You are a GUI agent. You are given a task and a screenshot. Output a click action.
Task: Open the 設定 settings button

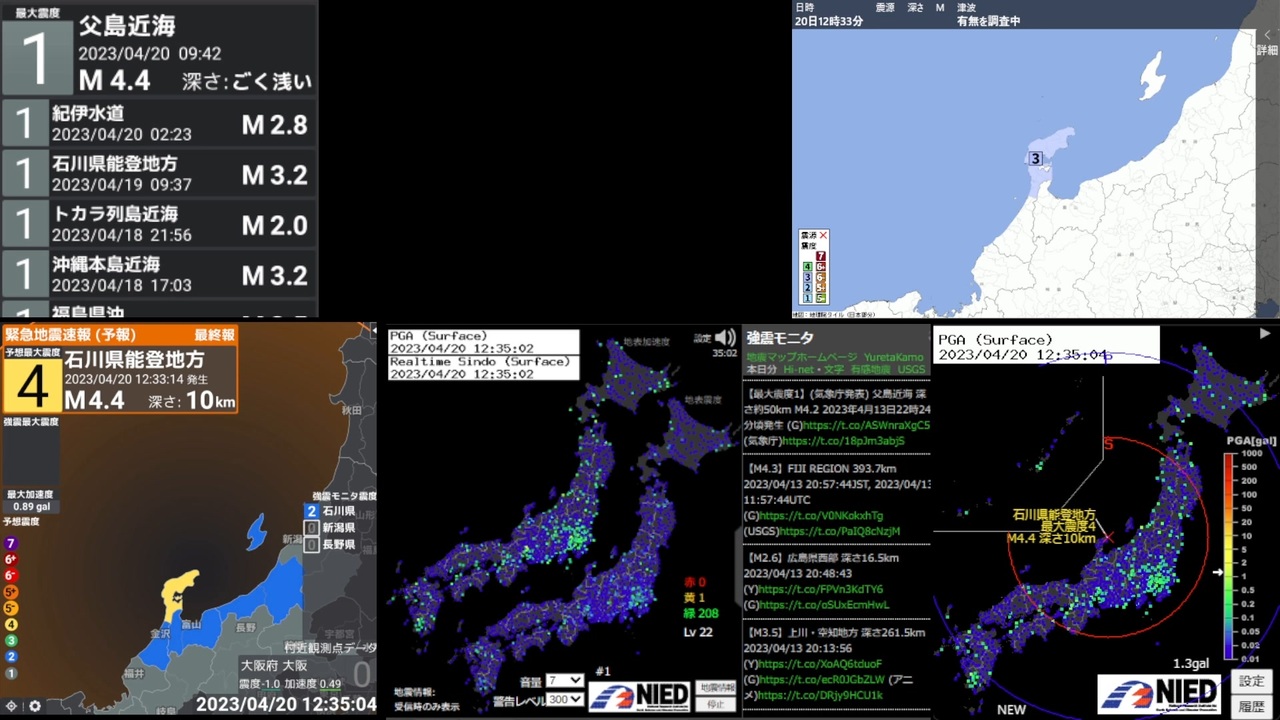1252,681
